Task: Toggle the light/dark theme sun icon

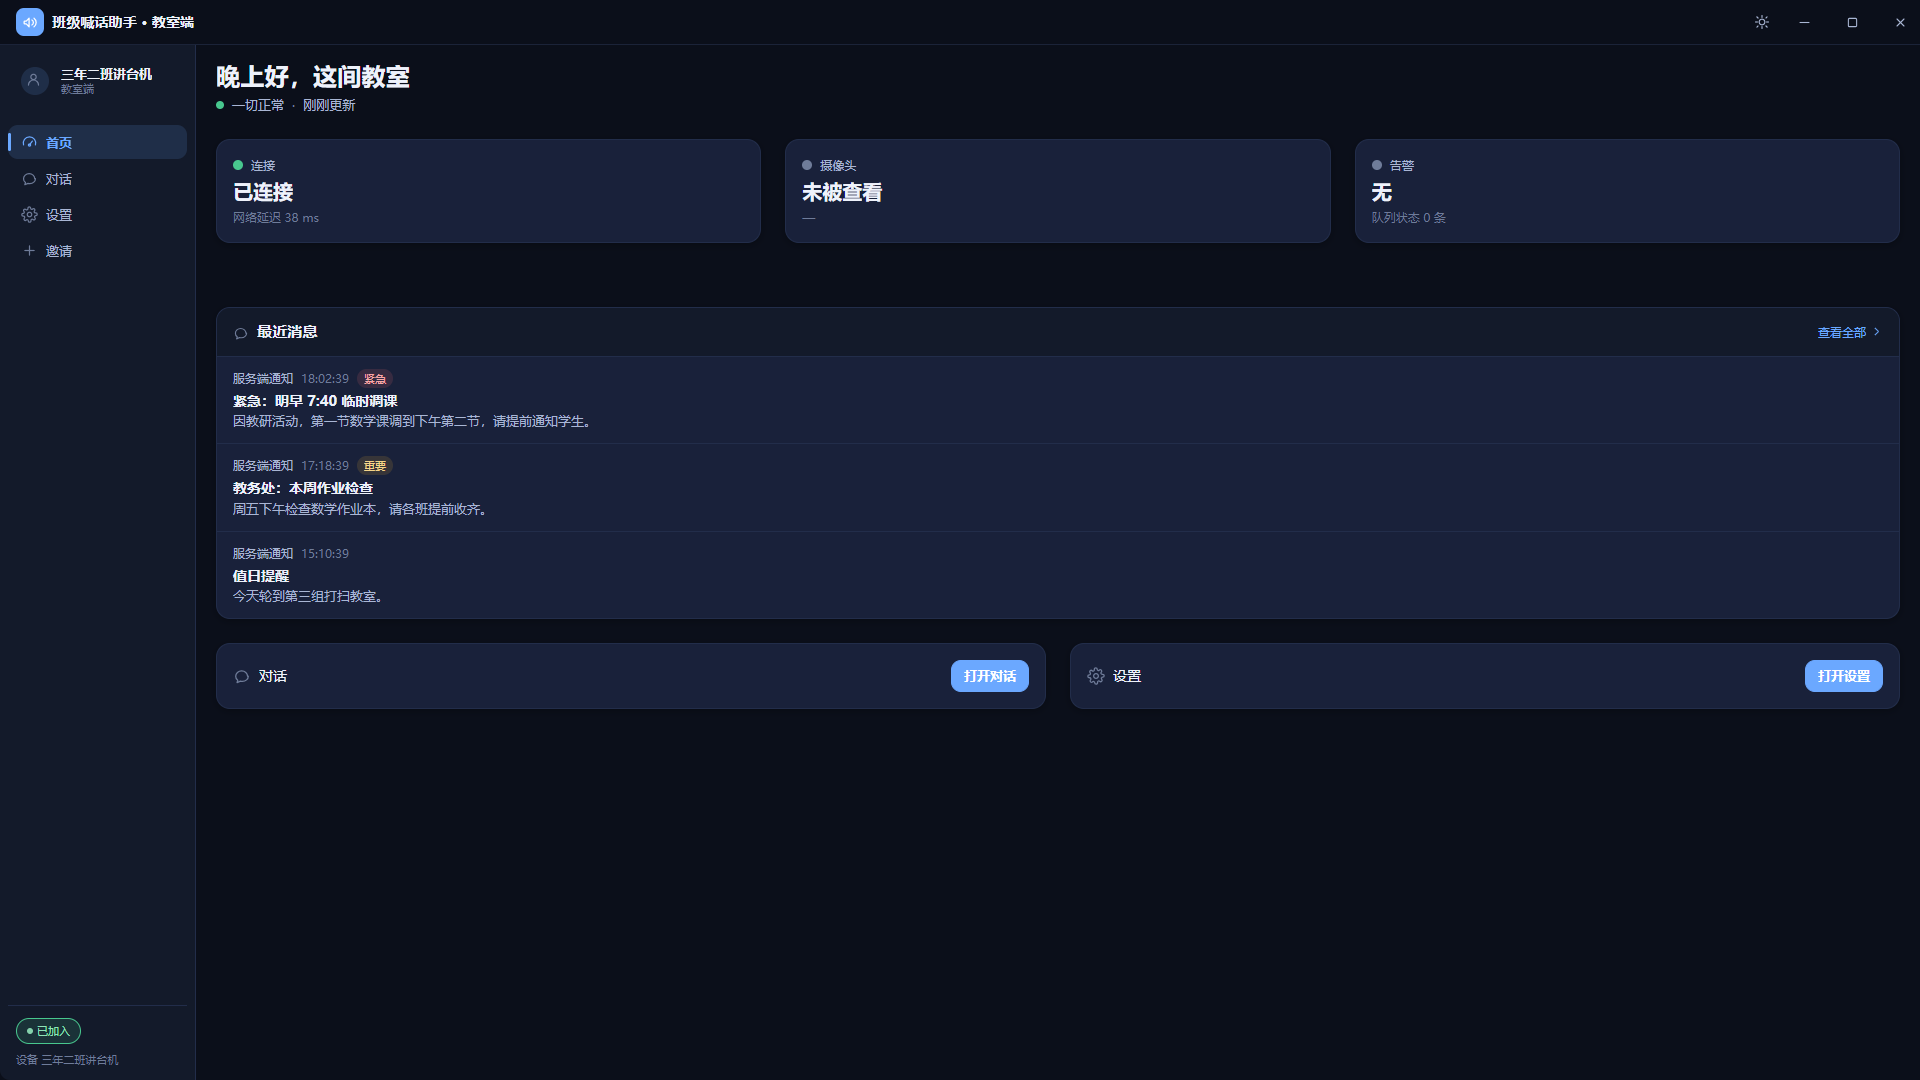Action: (x=1762, y=22)
